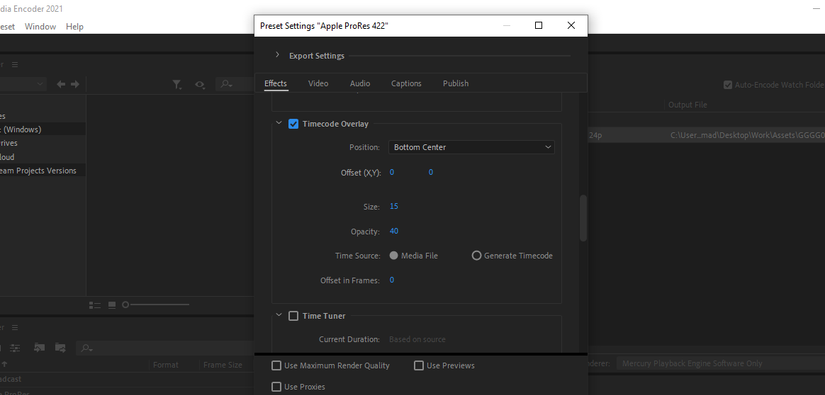Click the Offset in Frames value

pyautogui.click(x=392, y=280)
